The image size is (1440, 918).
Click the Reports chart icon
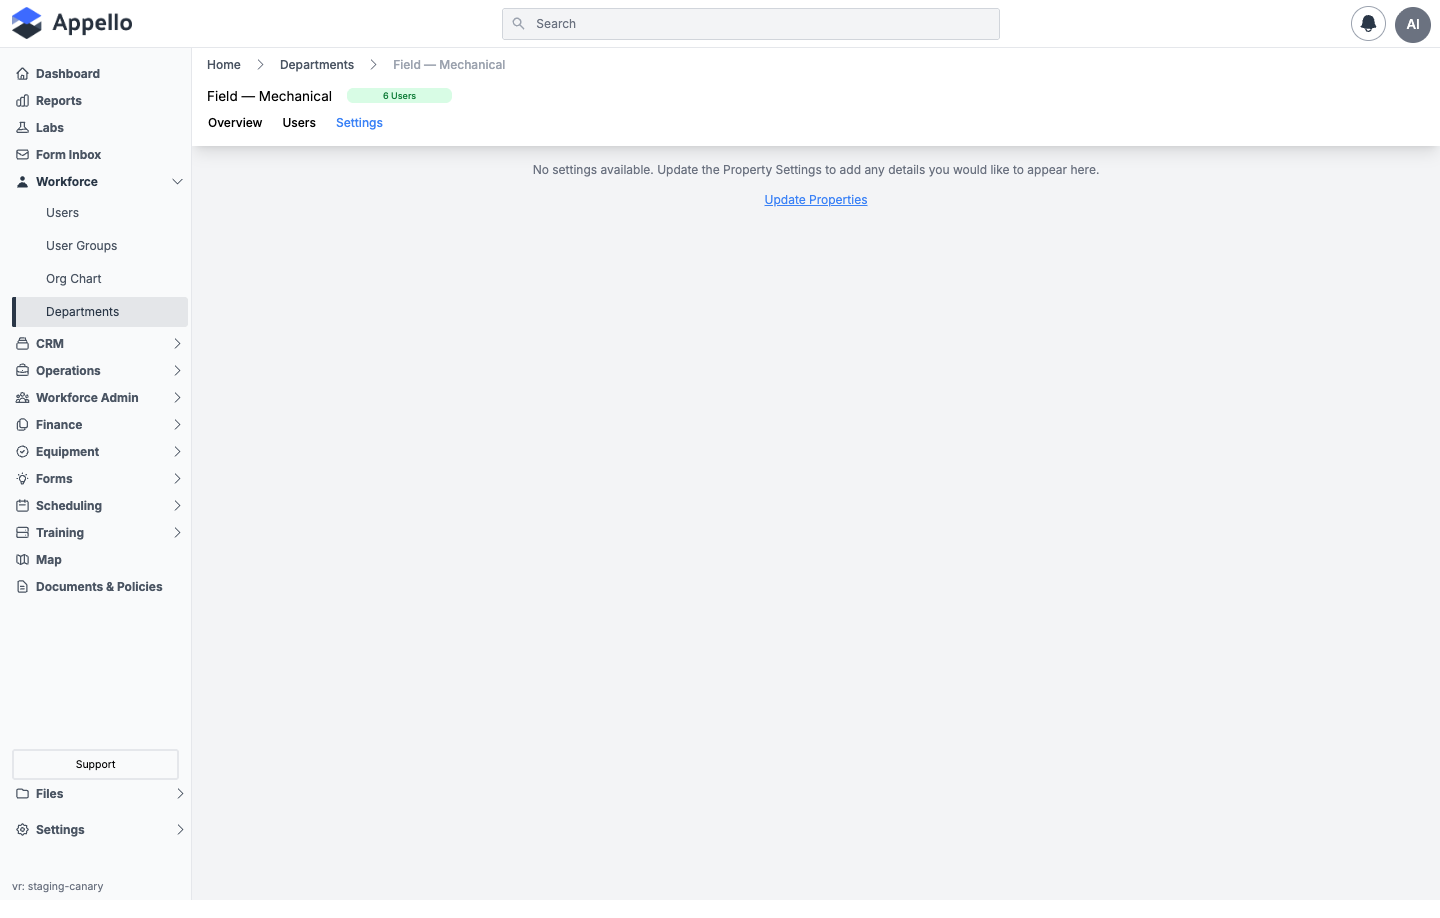tap(22, 101)
